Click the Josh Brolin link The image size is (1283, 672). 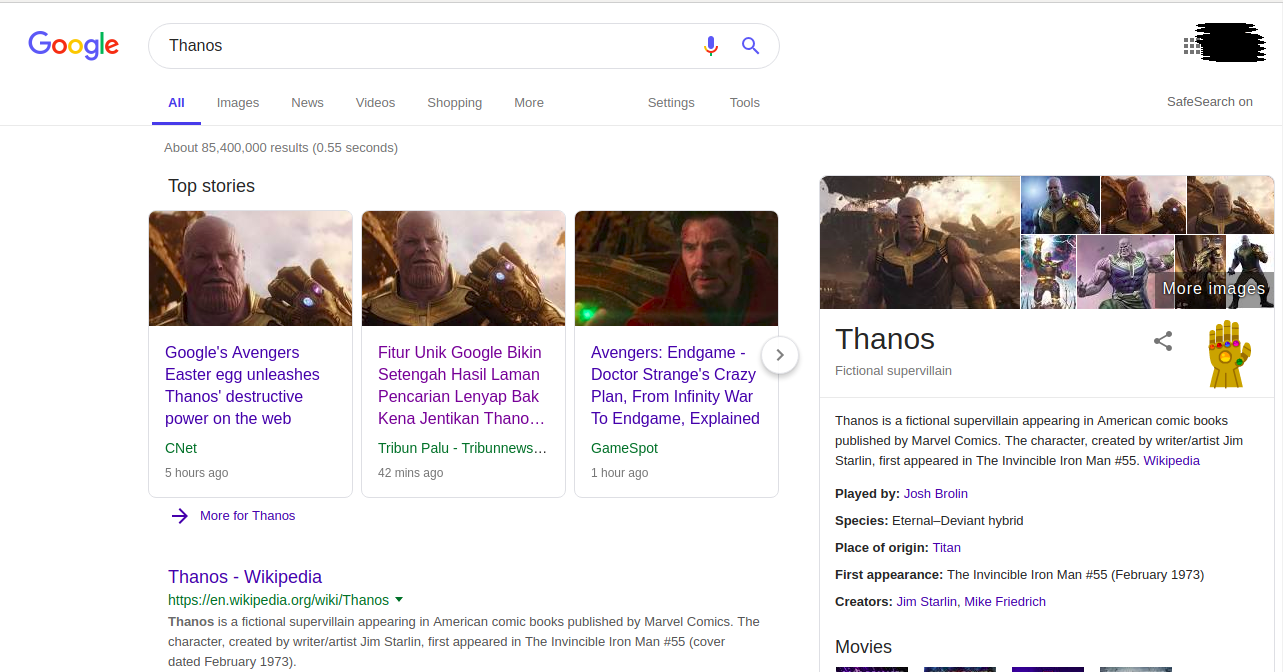(x=935, y=493)
